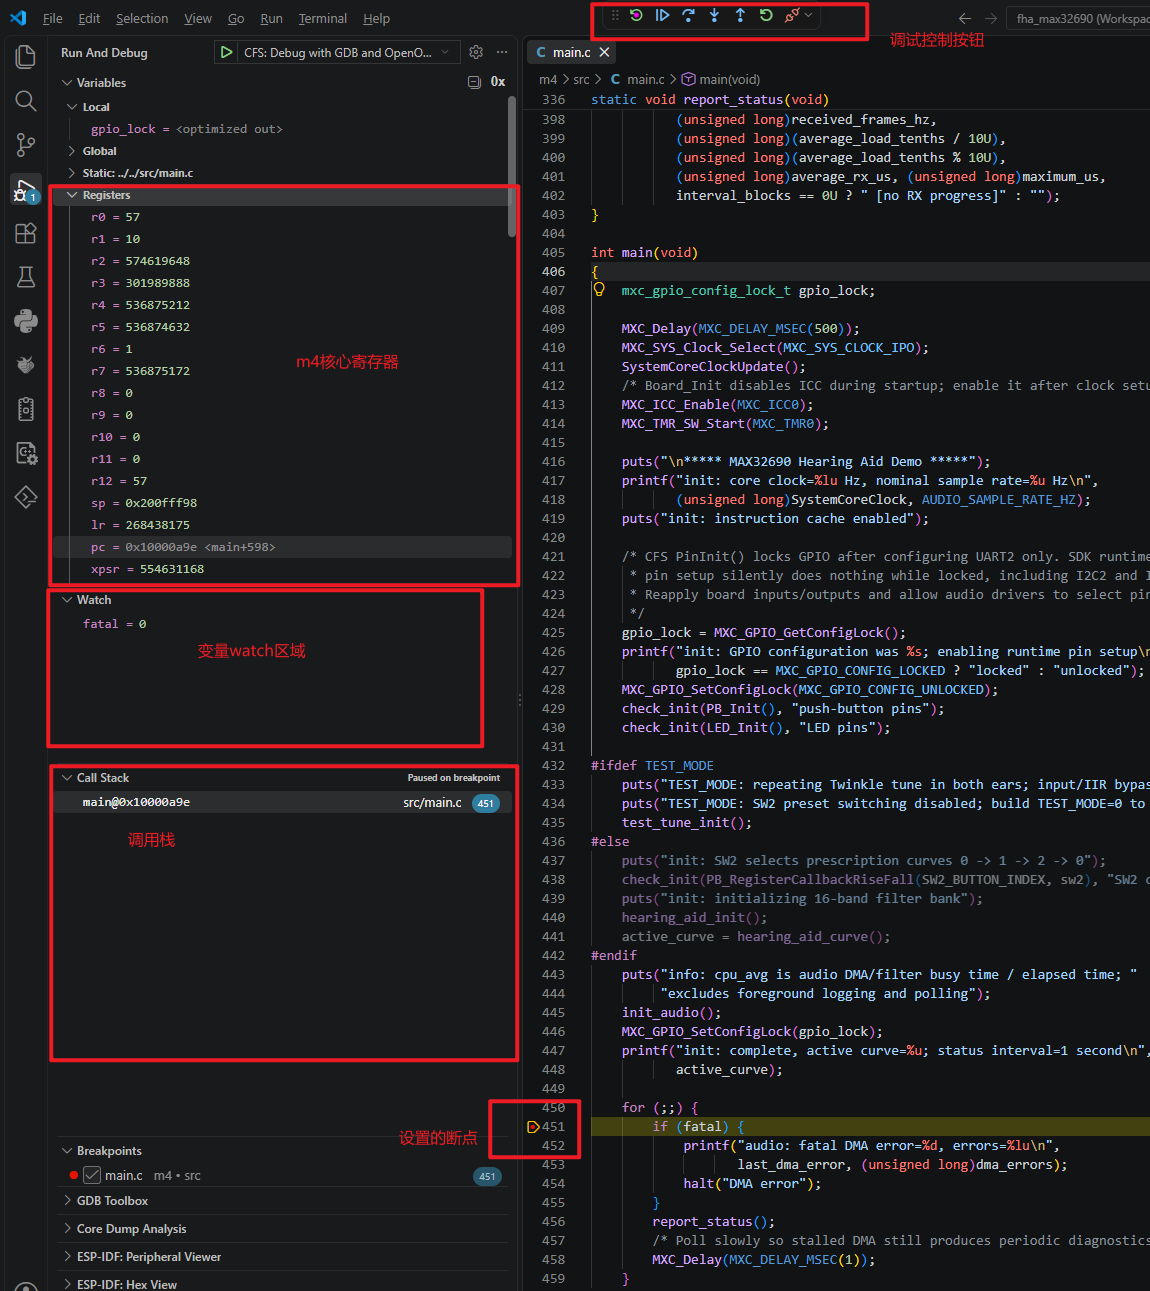Step over the current line
The width and height of the screenshot is (1150, 1291).
688,15
